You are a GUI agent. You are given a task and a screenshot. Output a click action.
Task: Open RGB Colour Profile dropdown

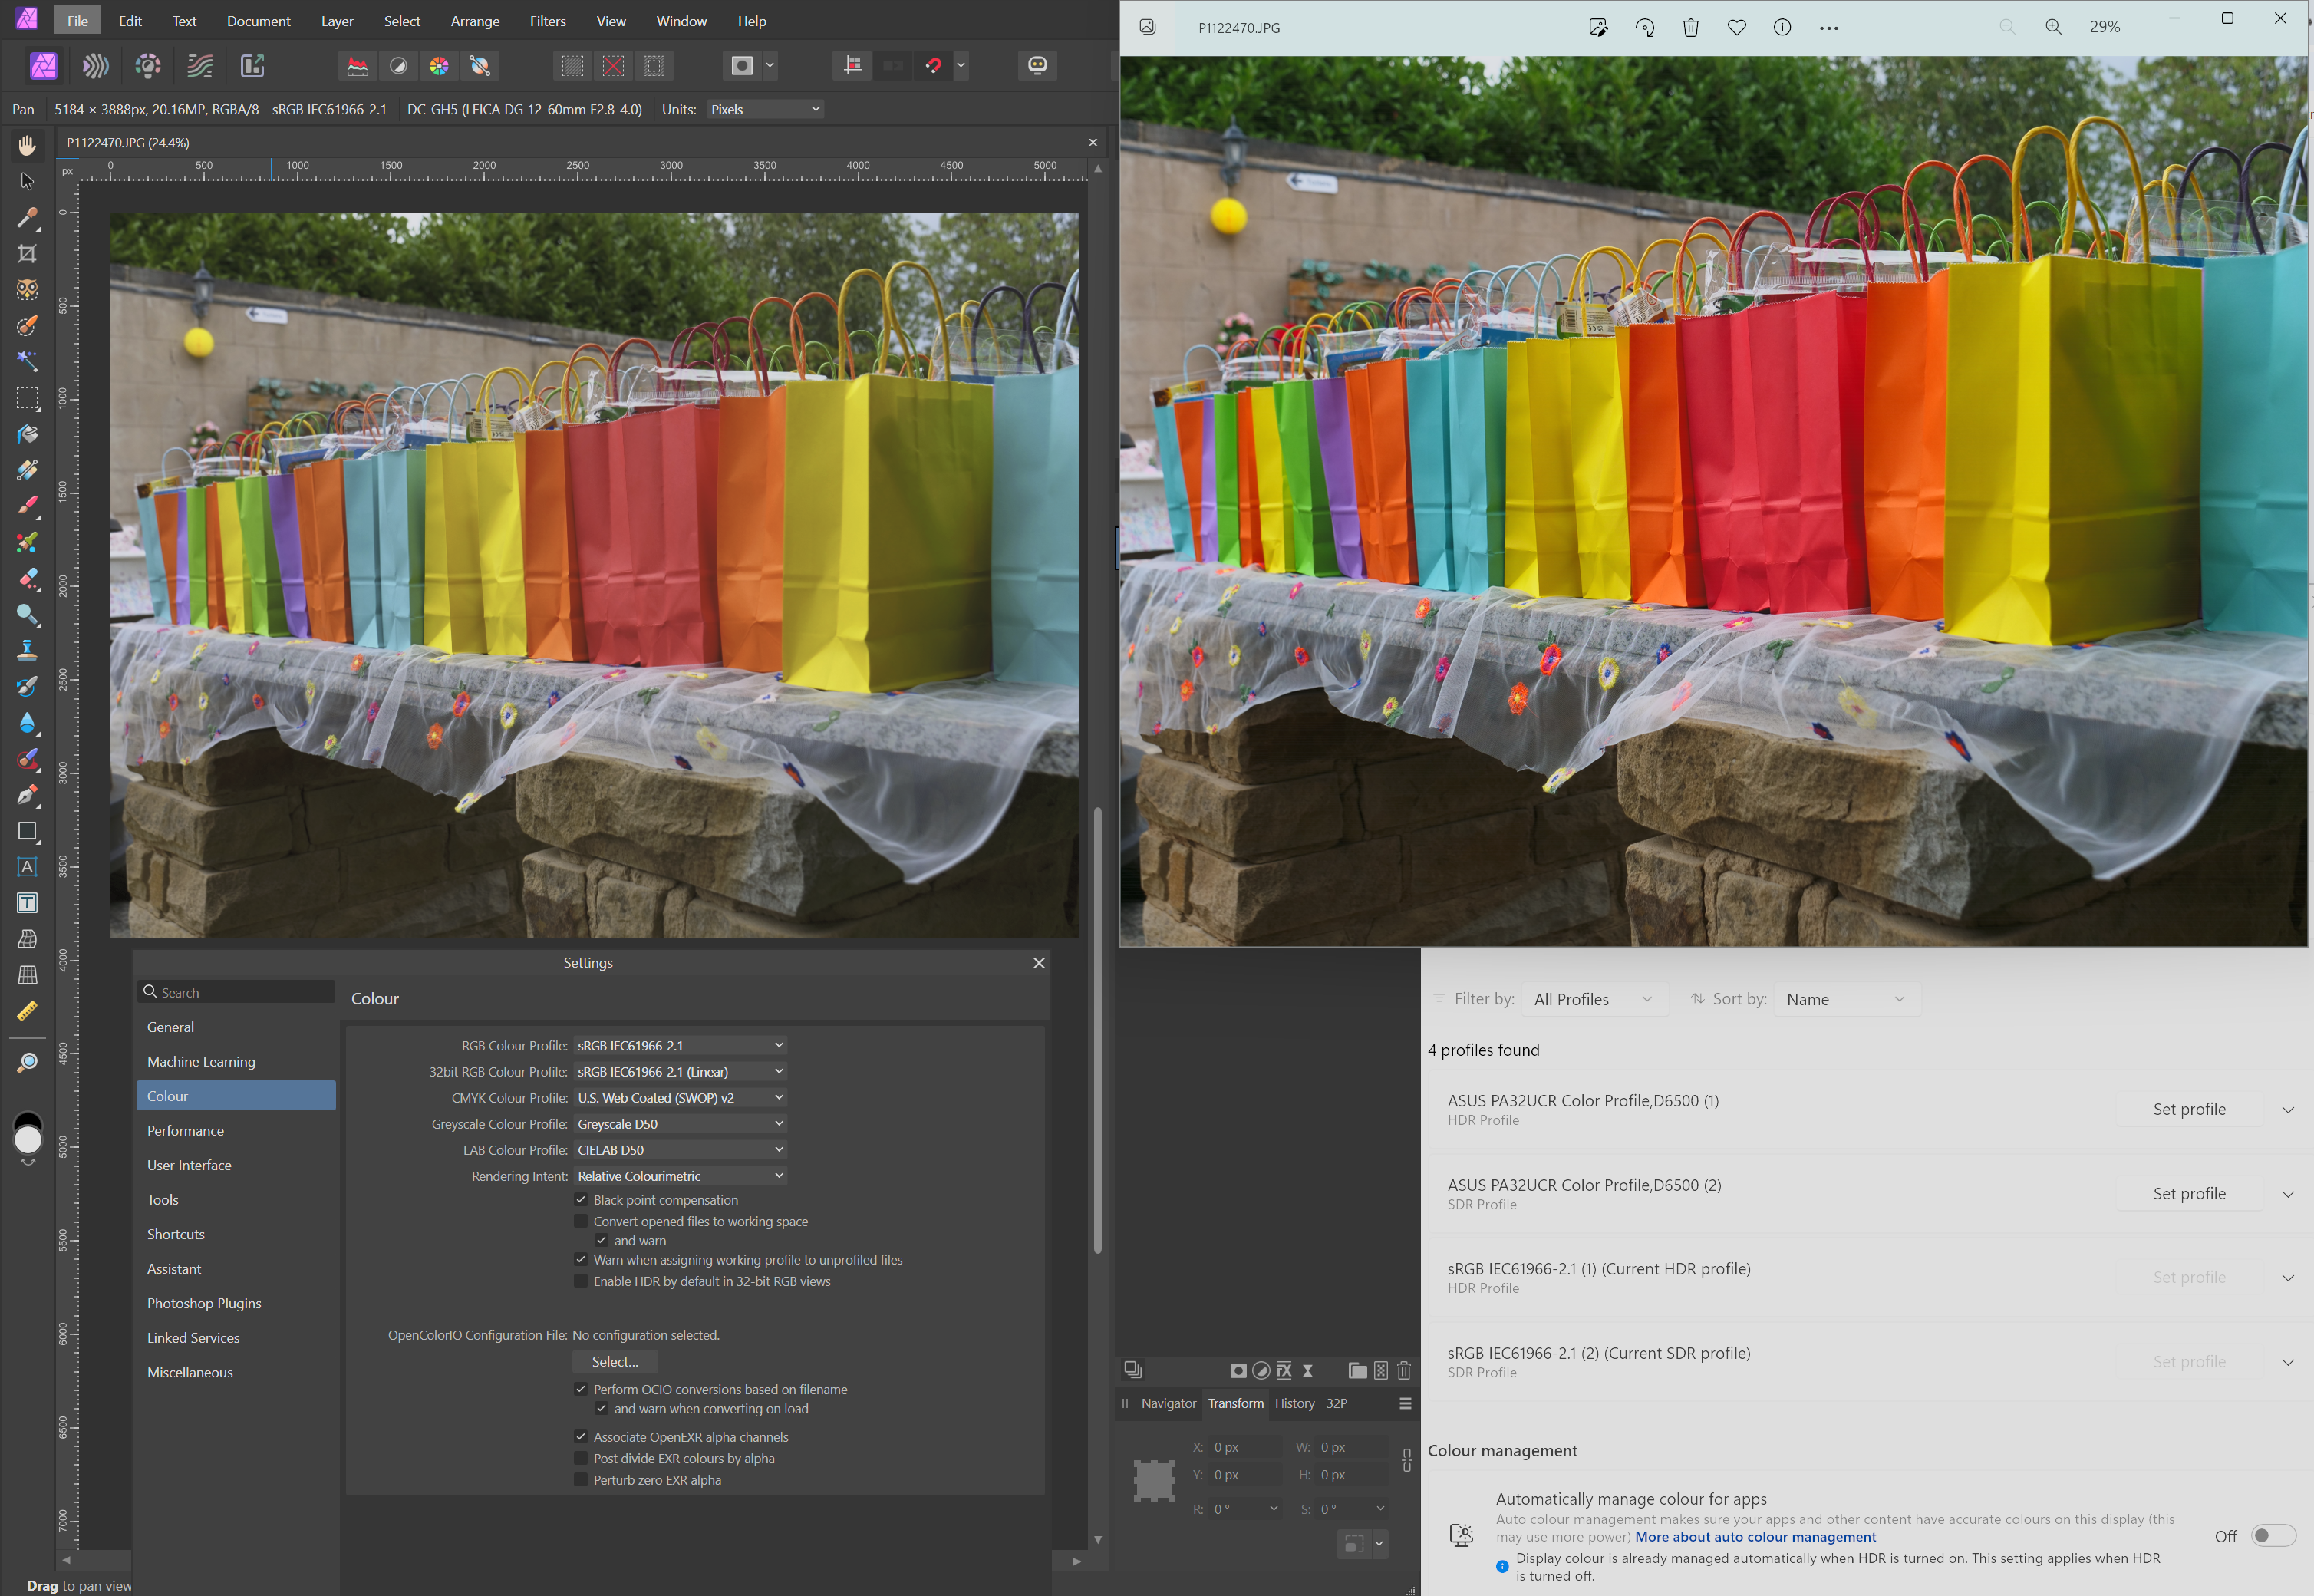tap(680, 1045)
